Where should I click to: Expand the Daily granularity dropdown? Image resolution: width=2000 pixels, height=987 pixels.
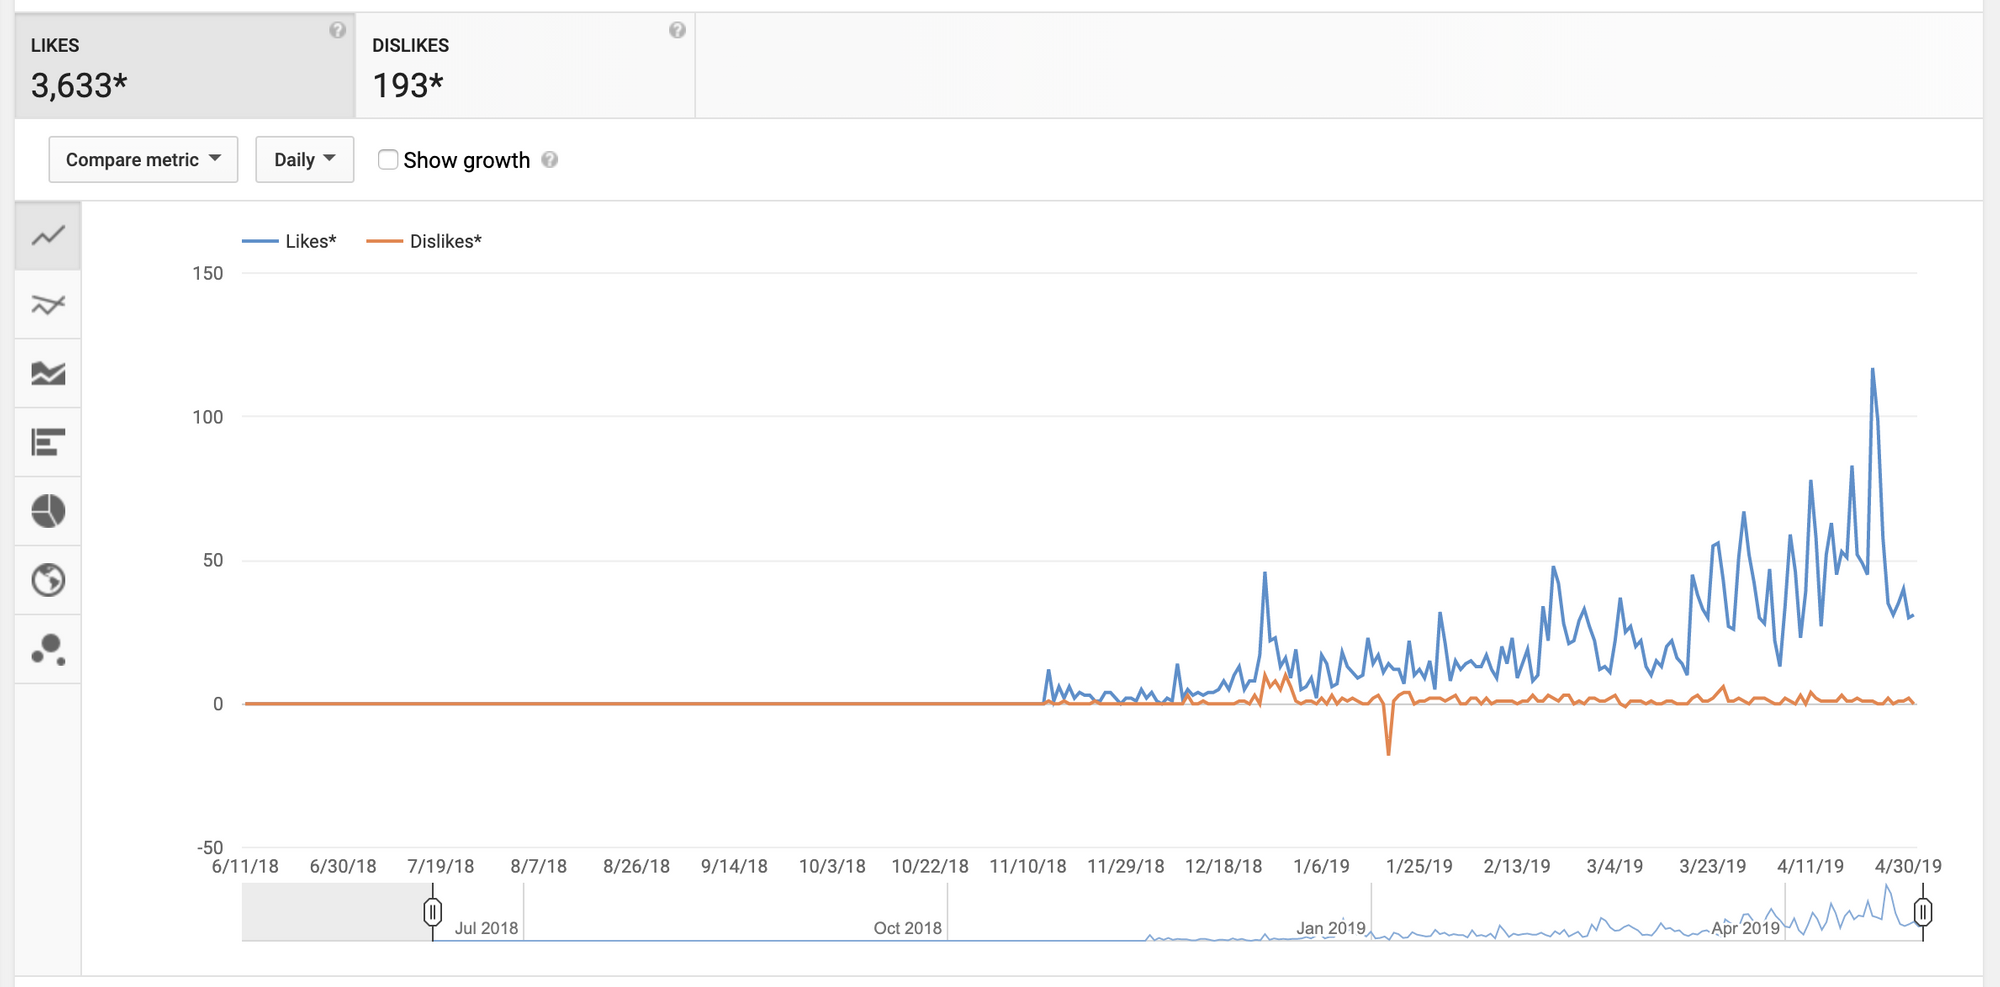coord(304,160)
